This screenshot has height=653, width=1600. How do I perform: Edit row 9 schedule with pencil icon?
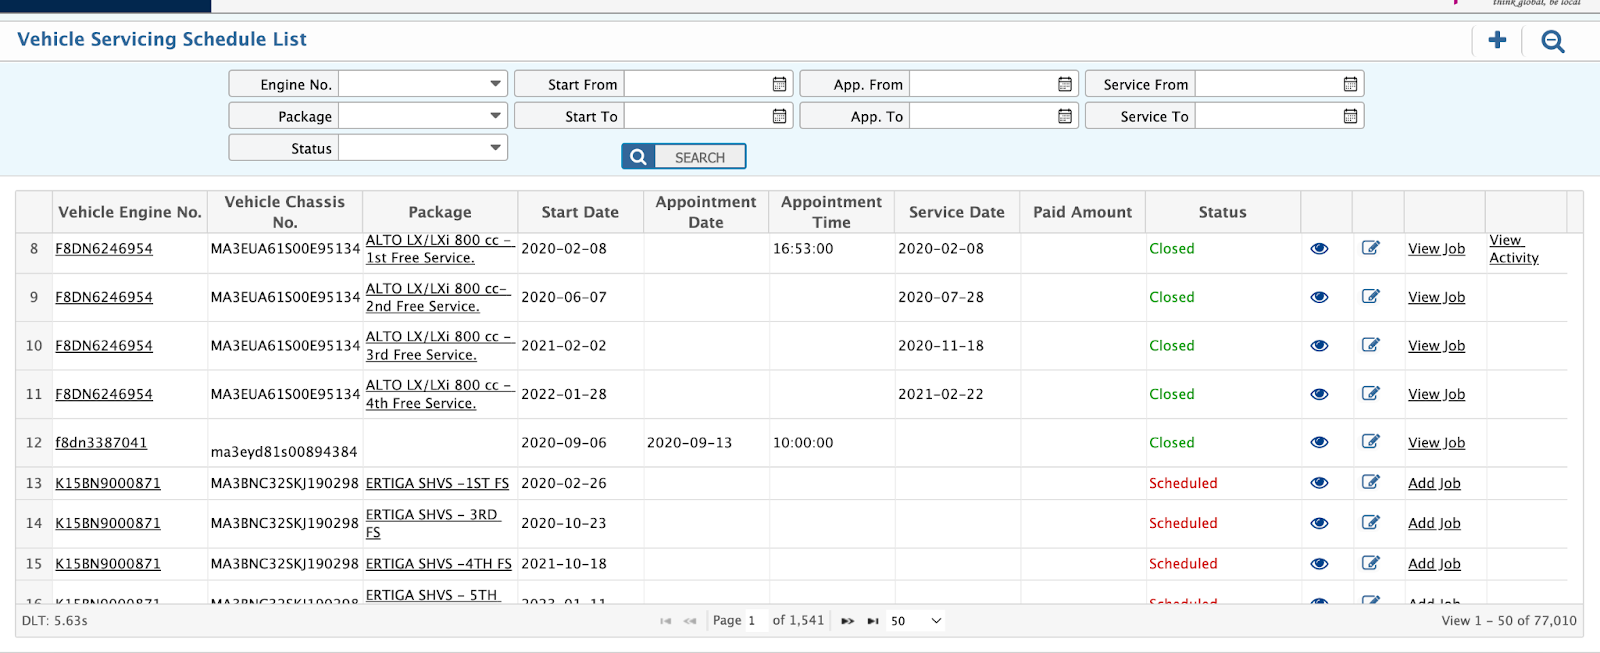coord(1371,296)
